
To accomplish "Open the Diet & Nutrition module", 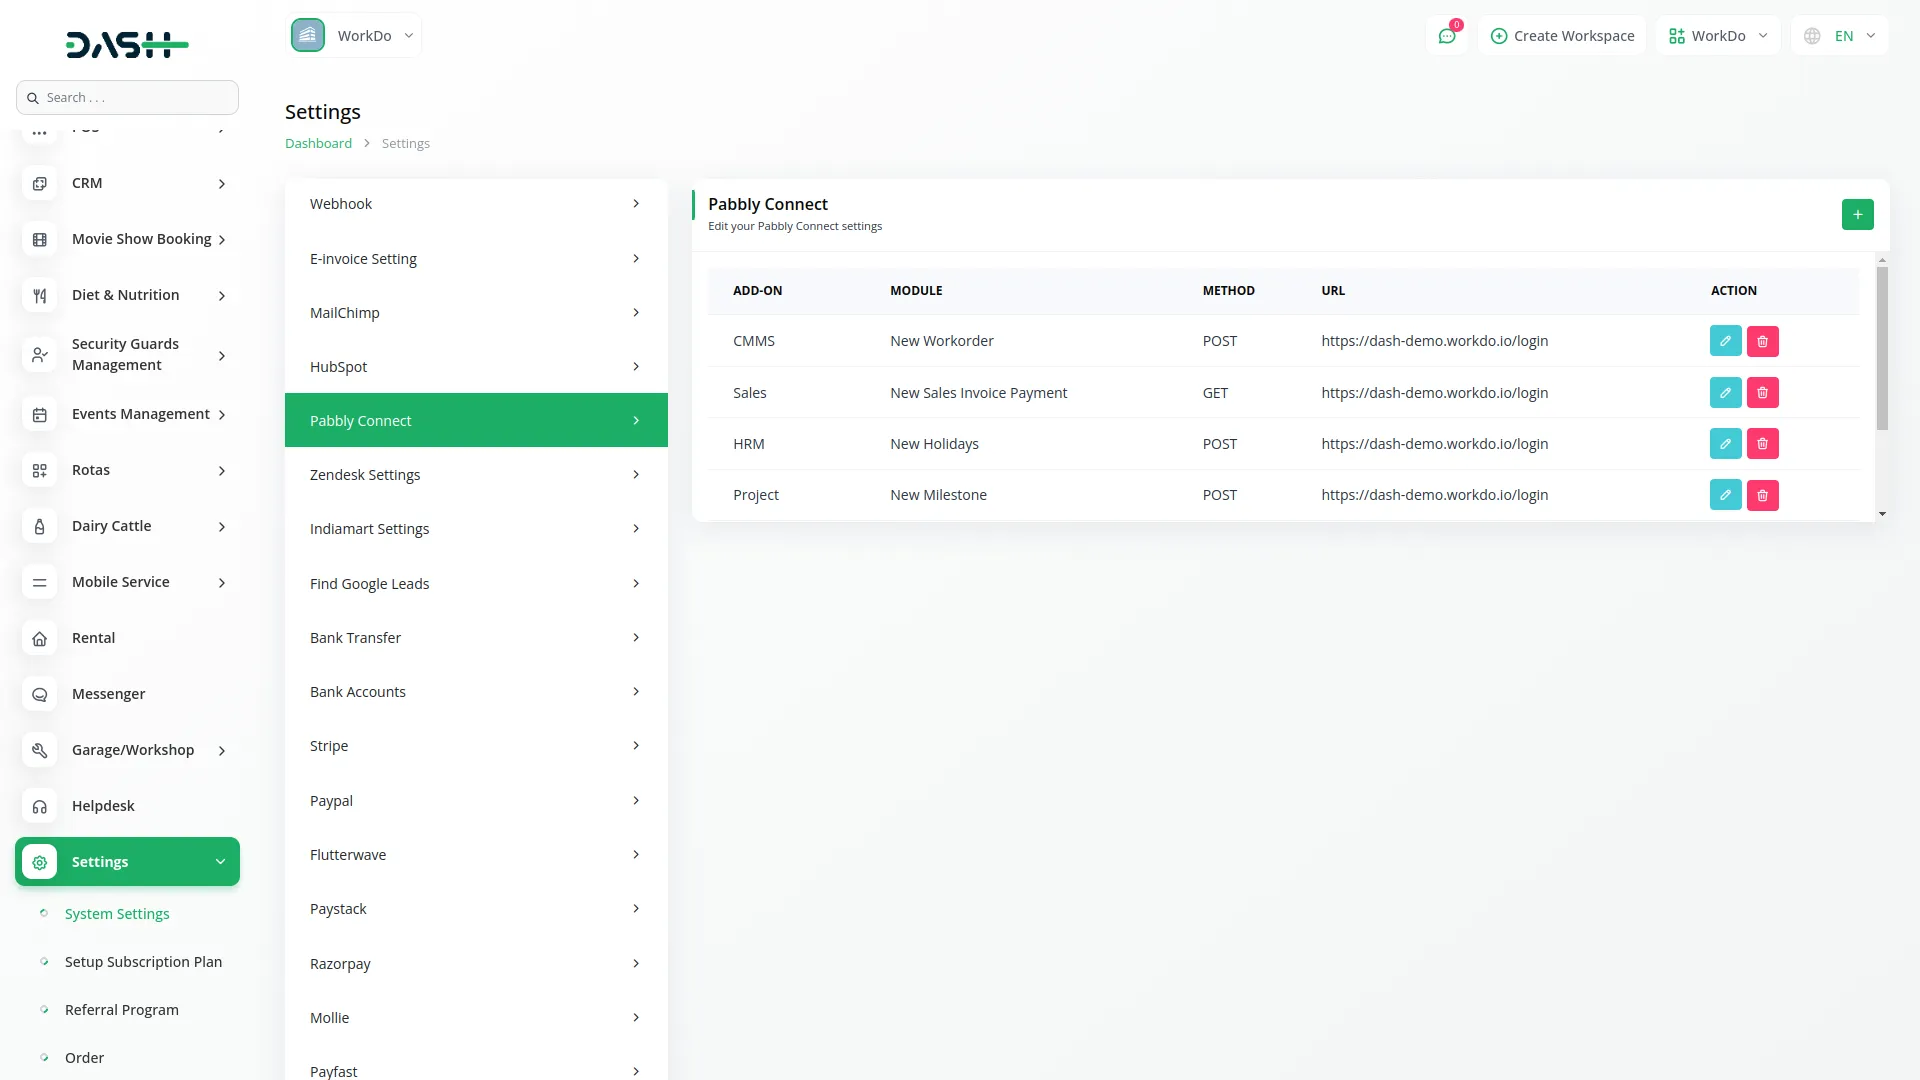I will (38, 295).
